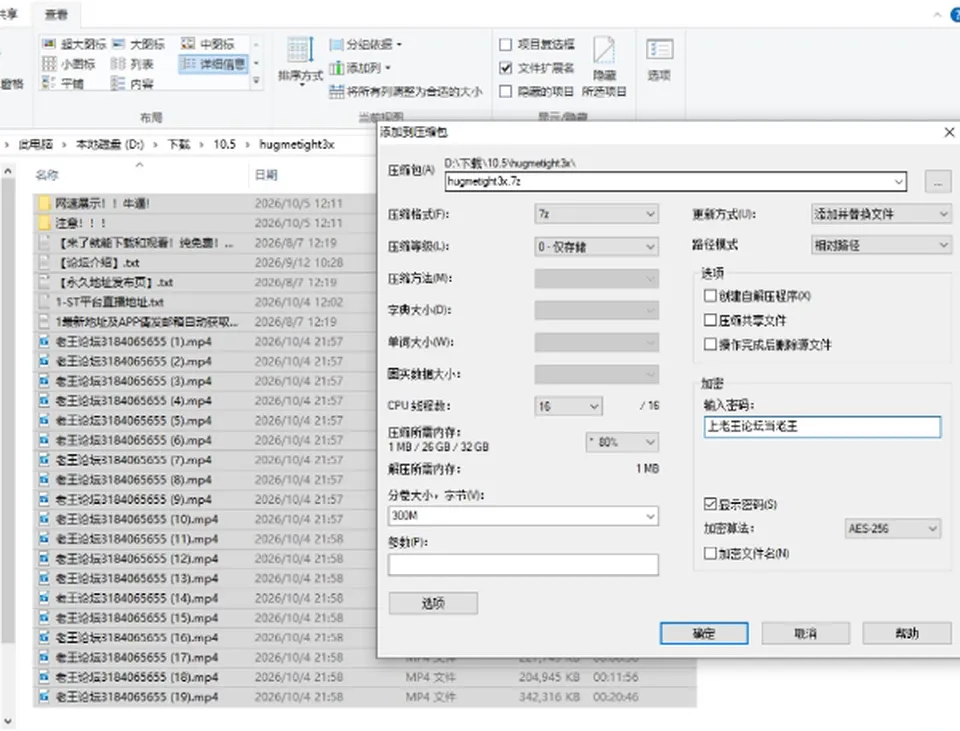The height and width of the screenshot is (731, 960).
Task: Open the 添加列 ribbon menu
Action: click(x=360, y=68)
